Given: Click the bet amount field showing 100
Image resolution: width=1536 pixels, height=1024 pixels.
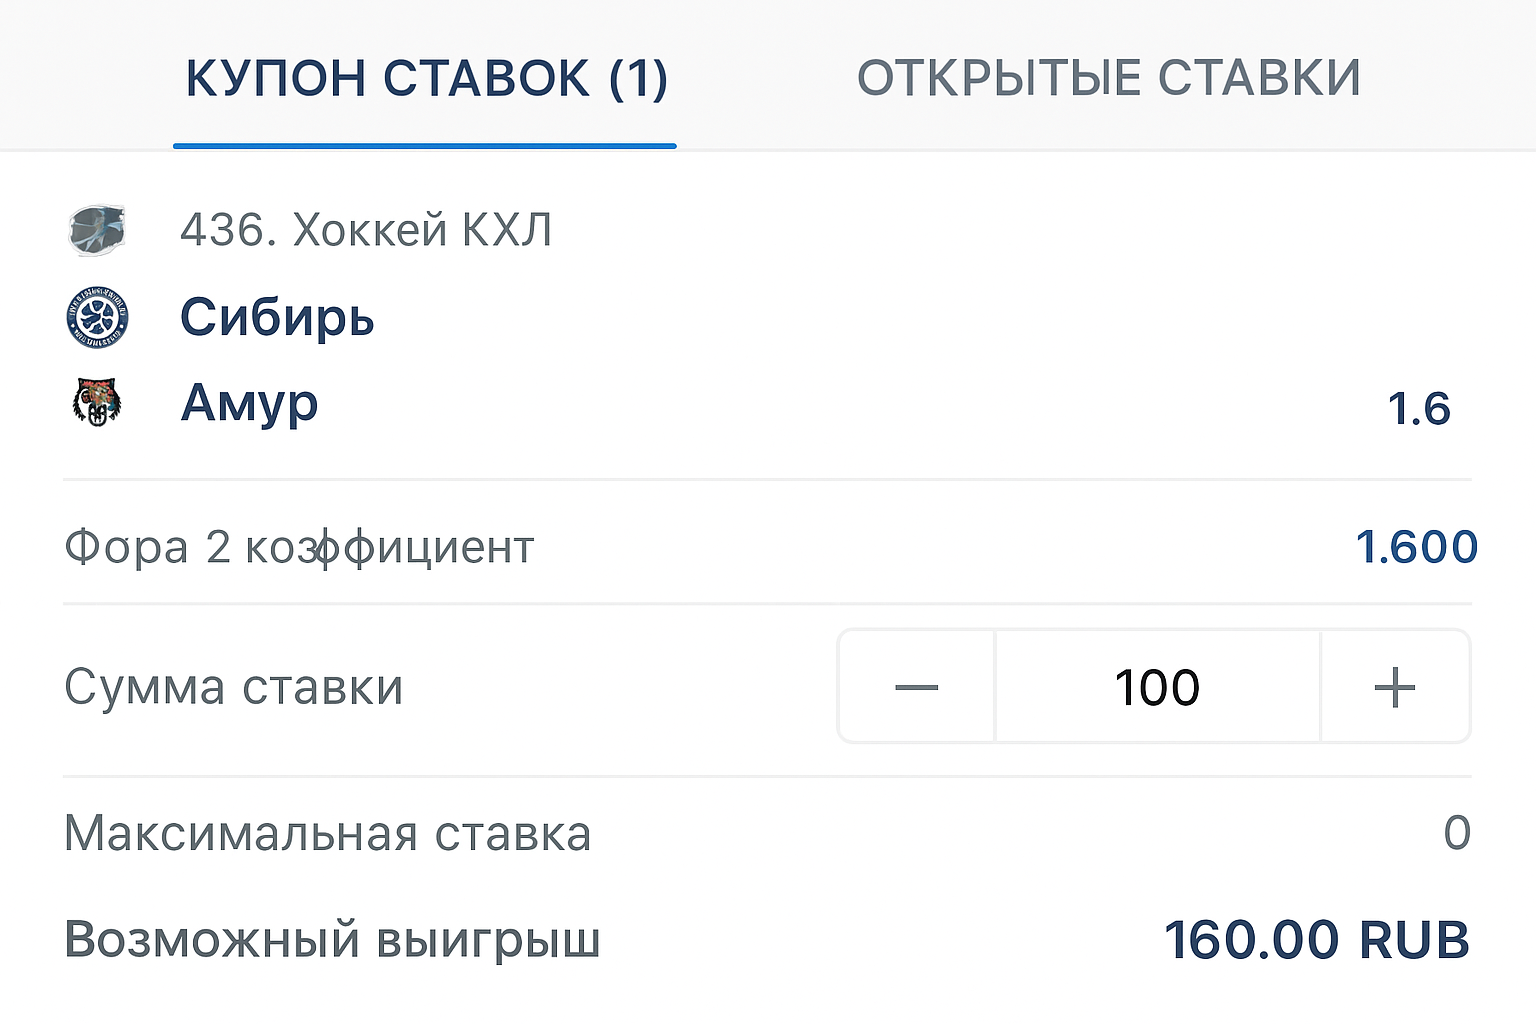Looking at the screenshot, I should click(1157, 687).
